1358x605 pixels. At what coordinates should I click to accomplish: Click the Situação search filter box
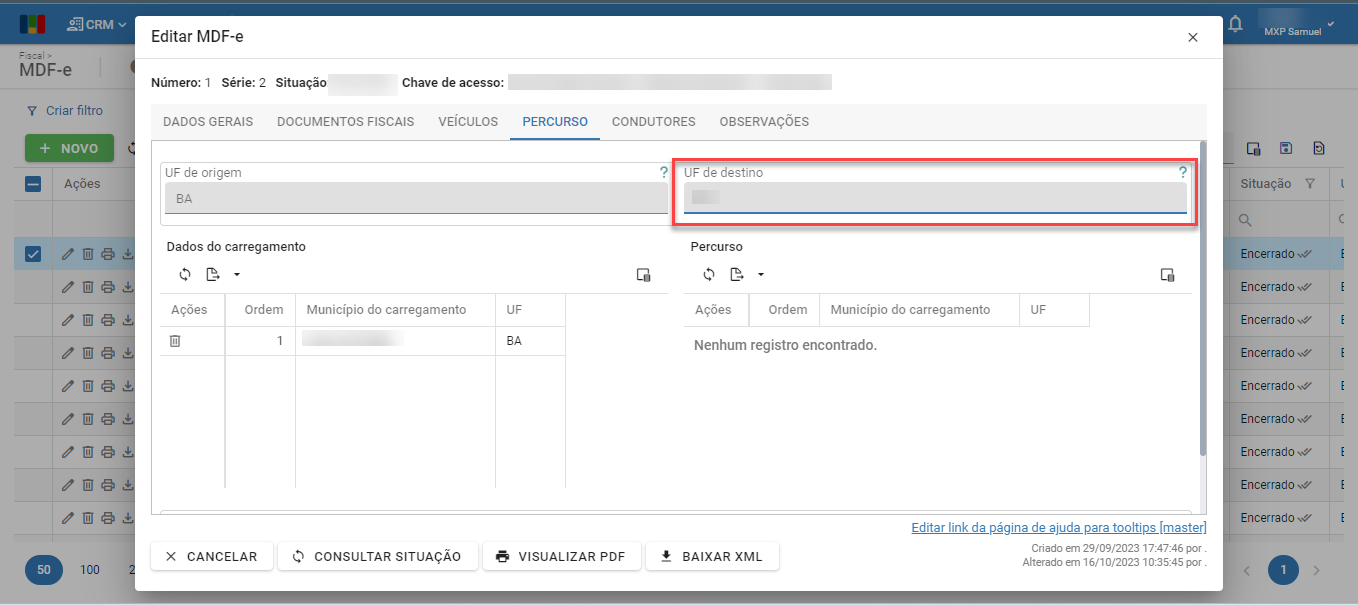coord(1280,219)
